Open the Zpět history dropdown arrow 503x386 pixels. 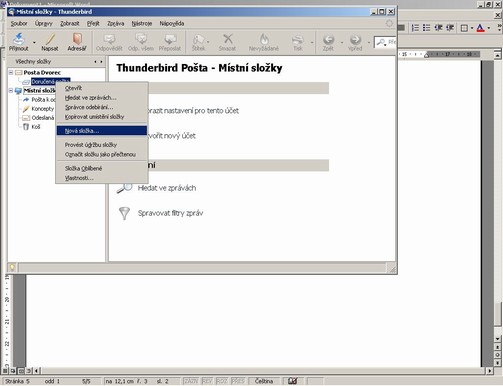coord(342,43)
